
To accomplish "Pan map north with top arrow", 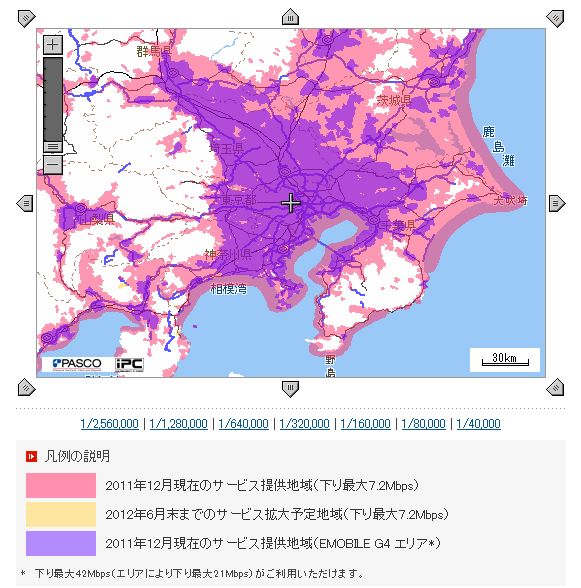I will 290,17.
